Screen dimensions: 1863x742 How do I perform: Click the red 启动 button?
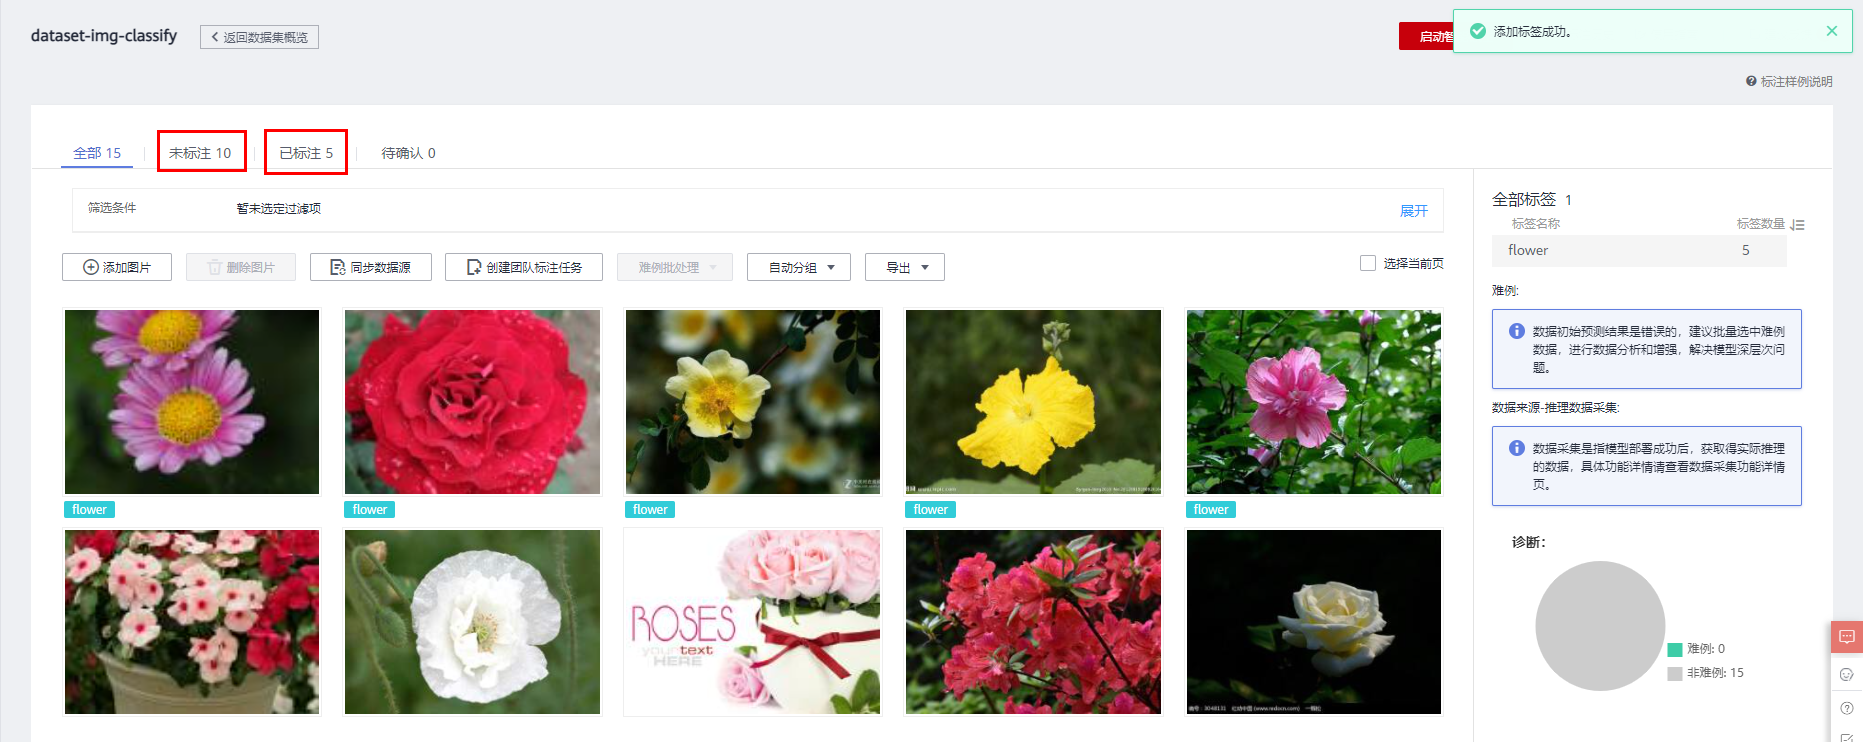point(1427,36)
